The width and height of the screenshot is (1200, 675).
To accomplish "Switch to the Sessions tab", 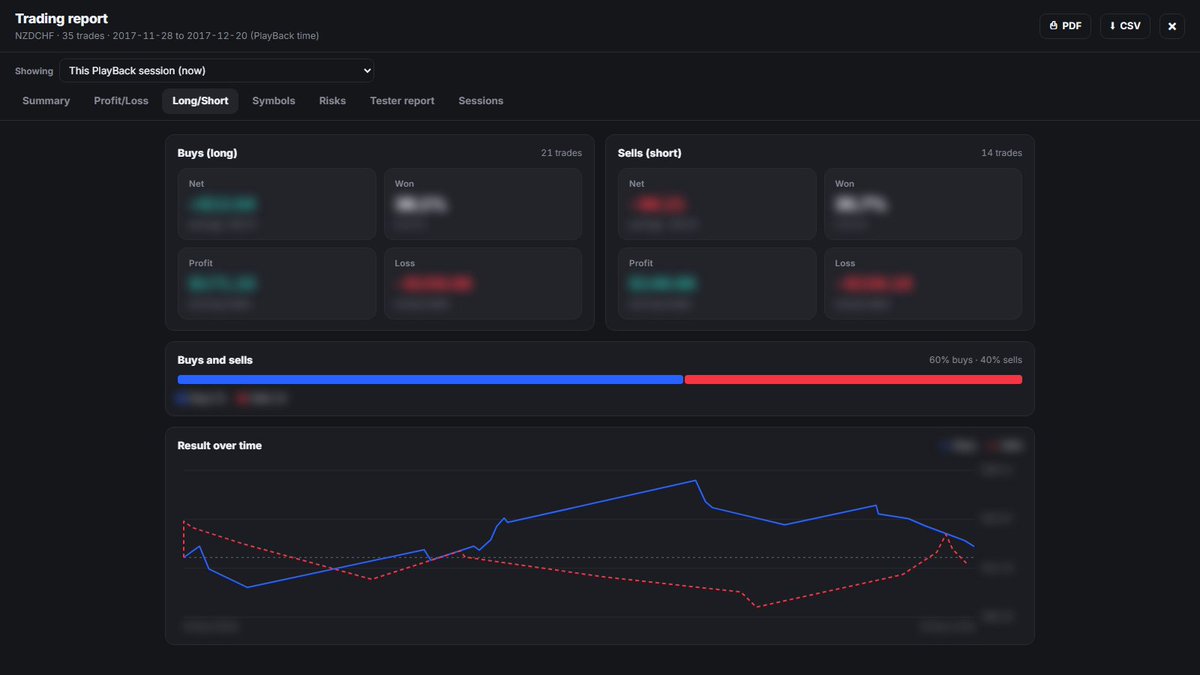I will (481, 101).
